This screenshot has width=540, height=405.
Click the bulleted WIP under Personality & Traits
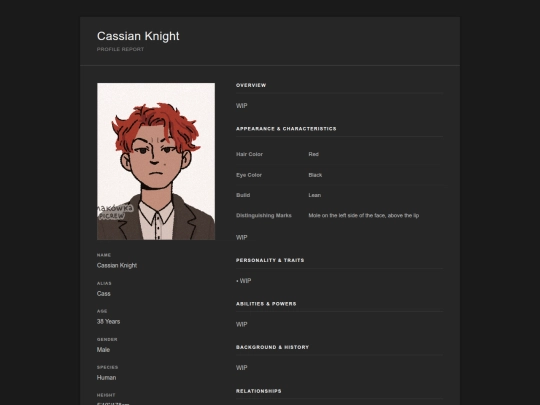click(x=244, y=281)
